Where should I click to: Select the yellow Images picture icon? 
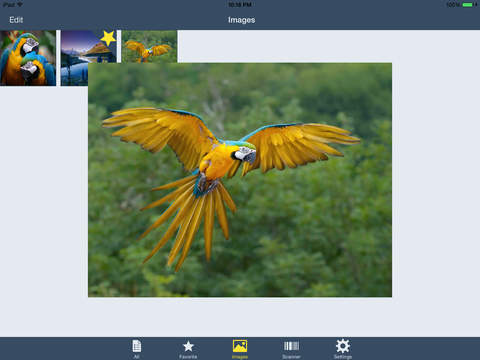point(240,346)
